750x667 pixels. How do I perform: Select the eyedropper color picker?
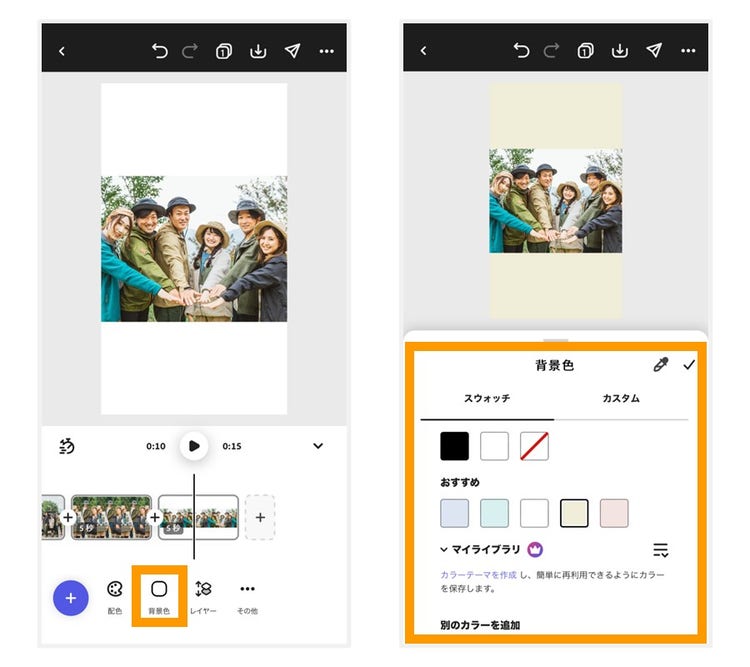661,365
